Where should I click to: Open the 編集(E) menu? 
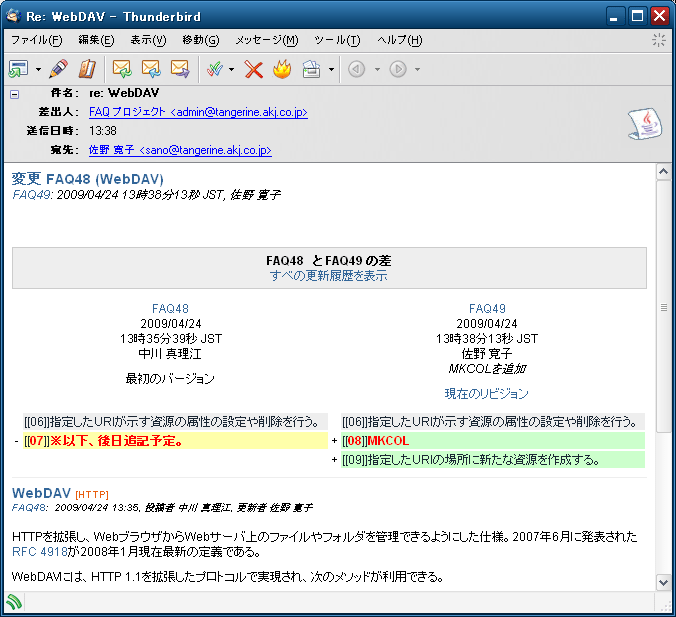click(96, 40)
